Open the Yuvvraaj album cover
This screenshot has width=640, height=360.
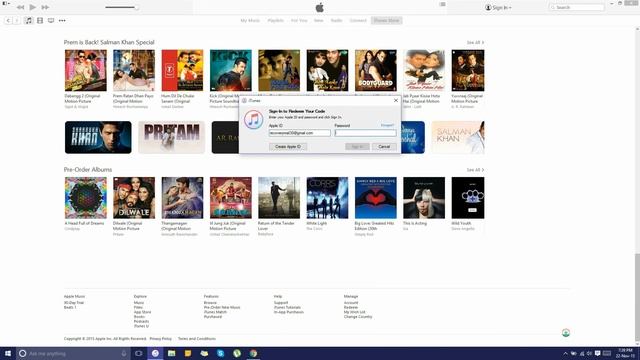[468, 71]
